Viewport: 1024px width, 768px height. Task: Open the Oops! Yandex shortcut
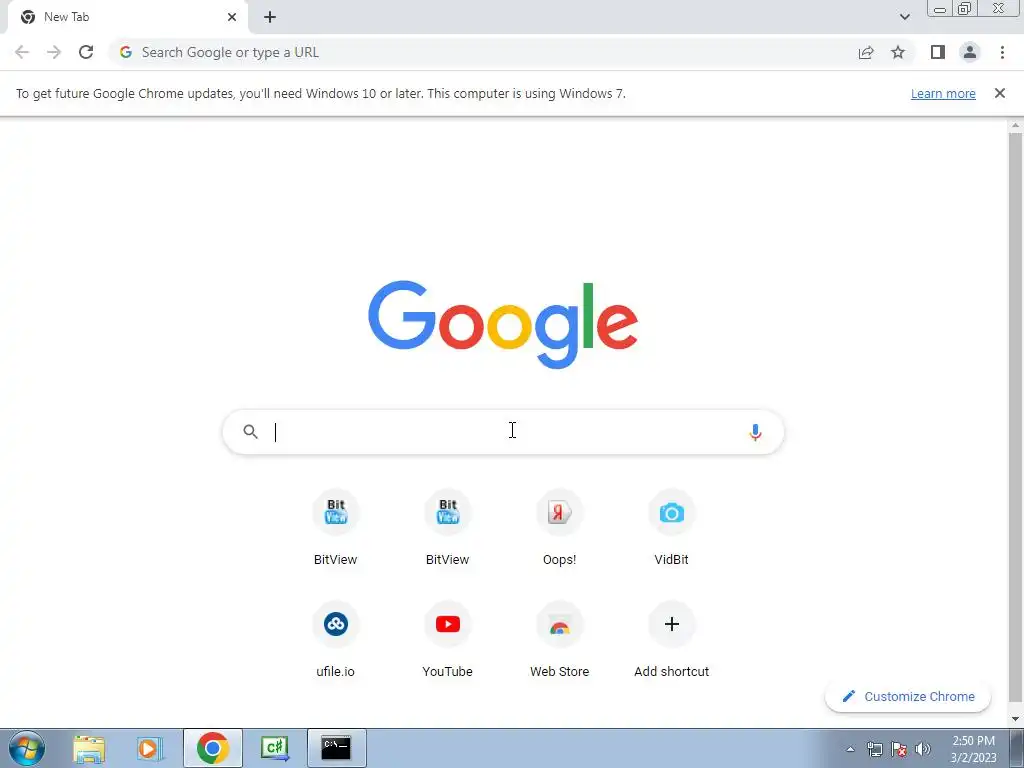coord(560,528)
